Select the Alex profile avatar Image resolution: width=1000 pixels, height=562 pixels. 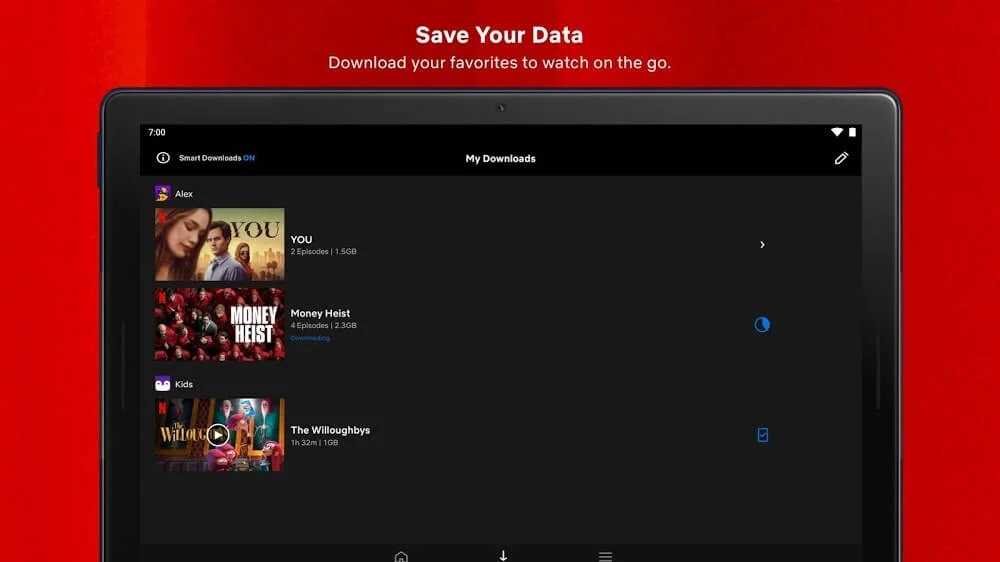point(163,193)
